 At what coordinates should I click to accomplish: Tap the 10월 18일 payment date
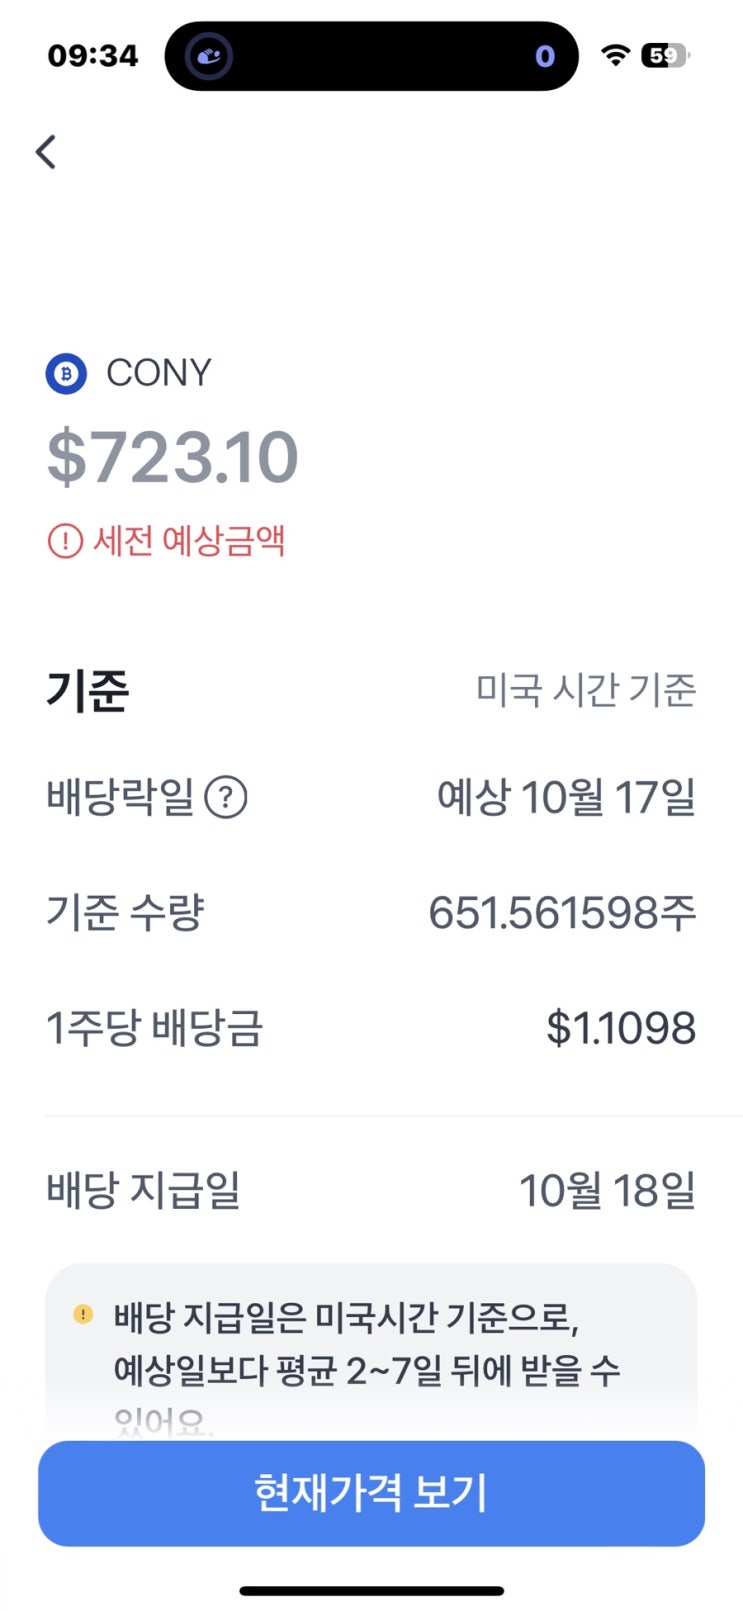(606, 1190)
